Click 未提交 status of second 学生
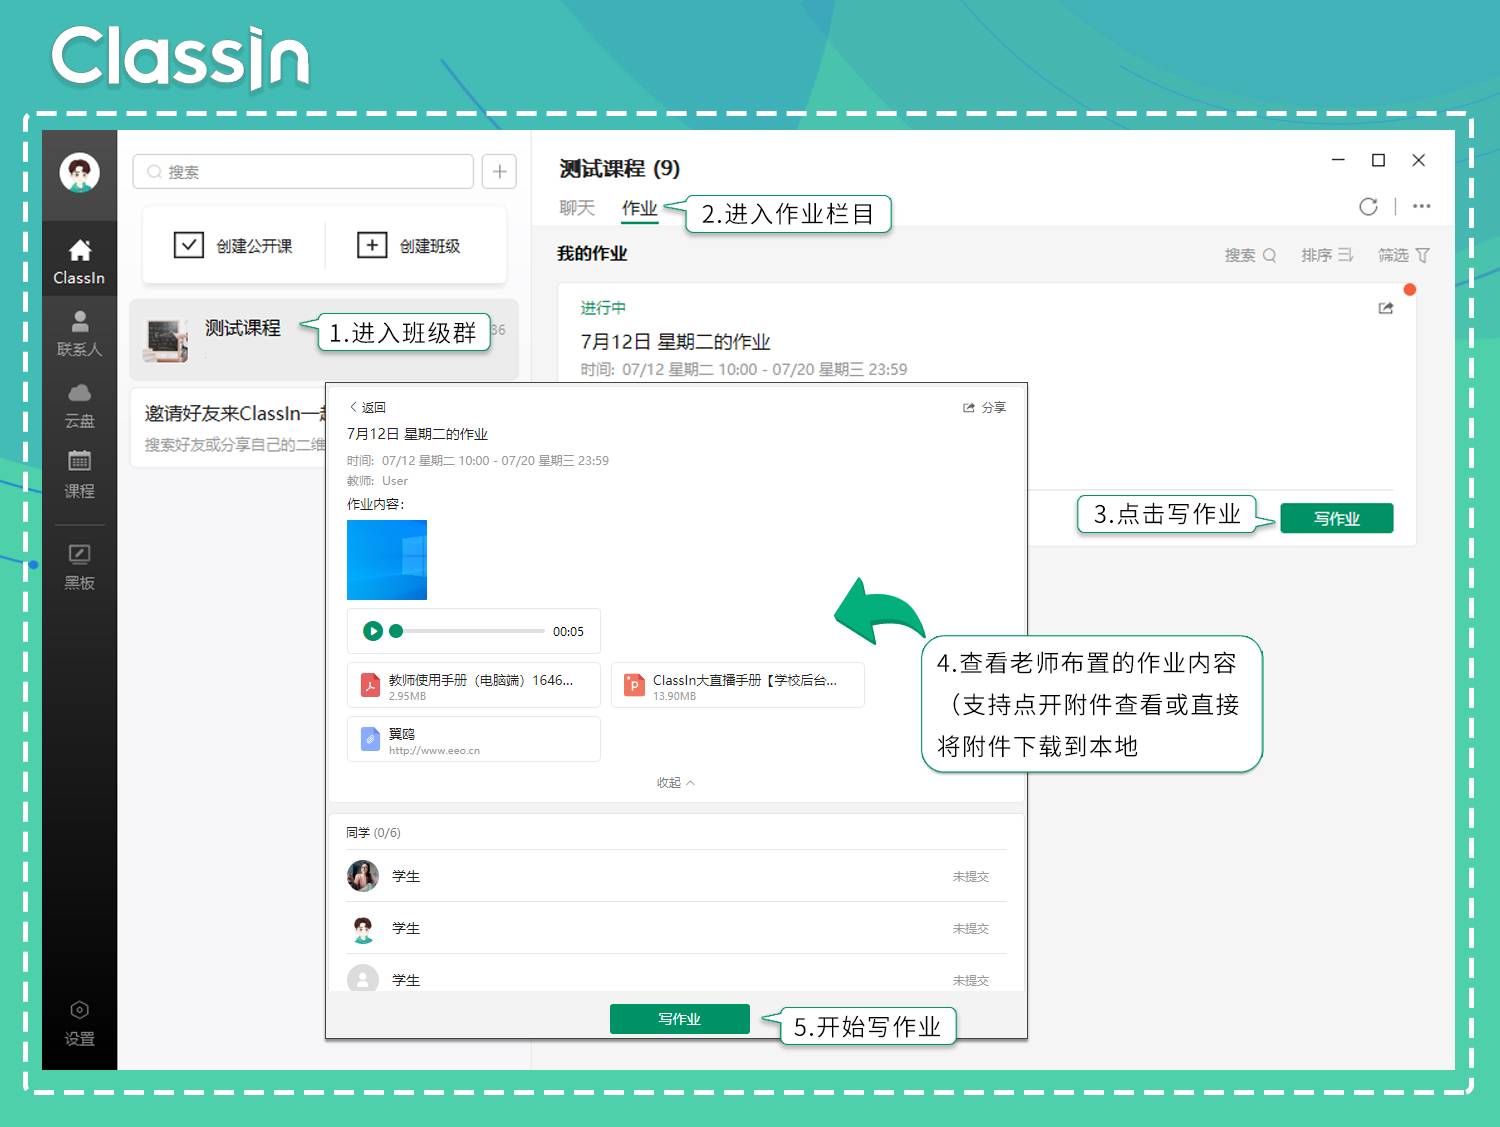Viewport: 1500px width, 1127px height. click(970, 929)
